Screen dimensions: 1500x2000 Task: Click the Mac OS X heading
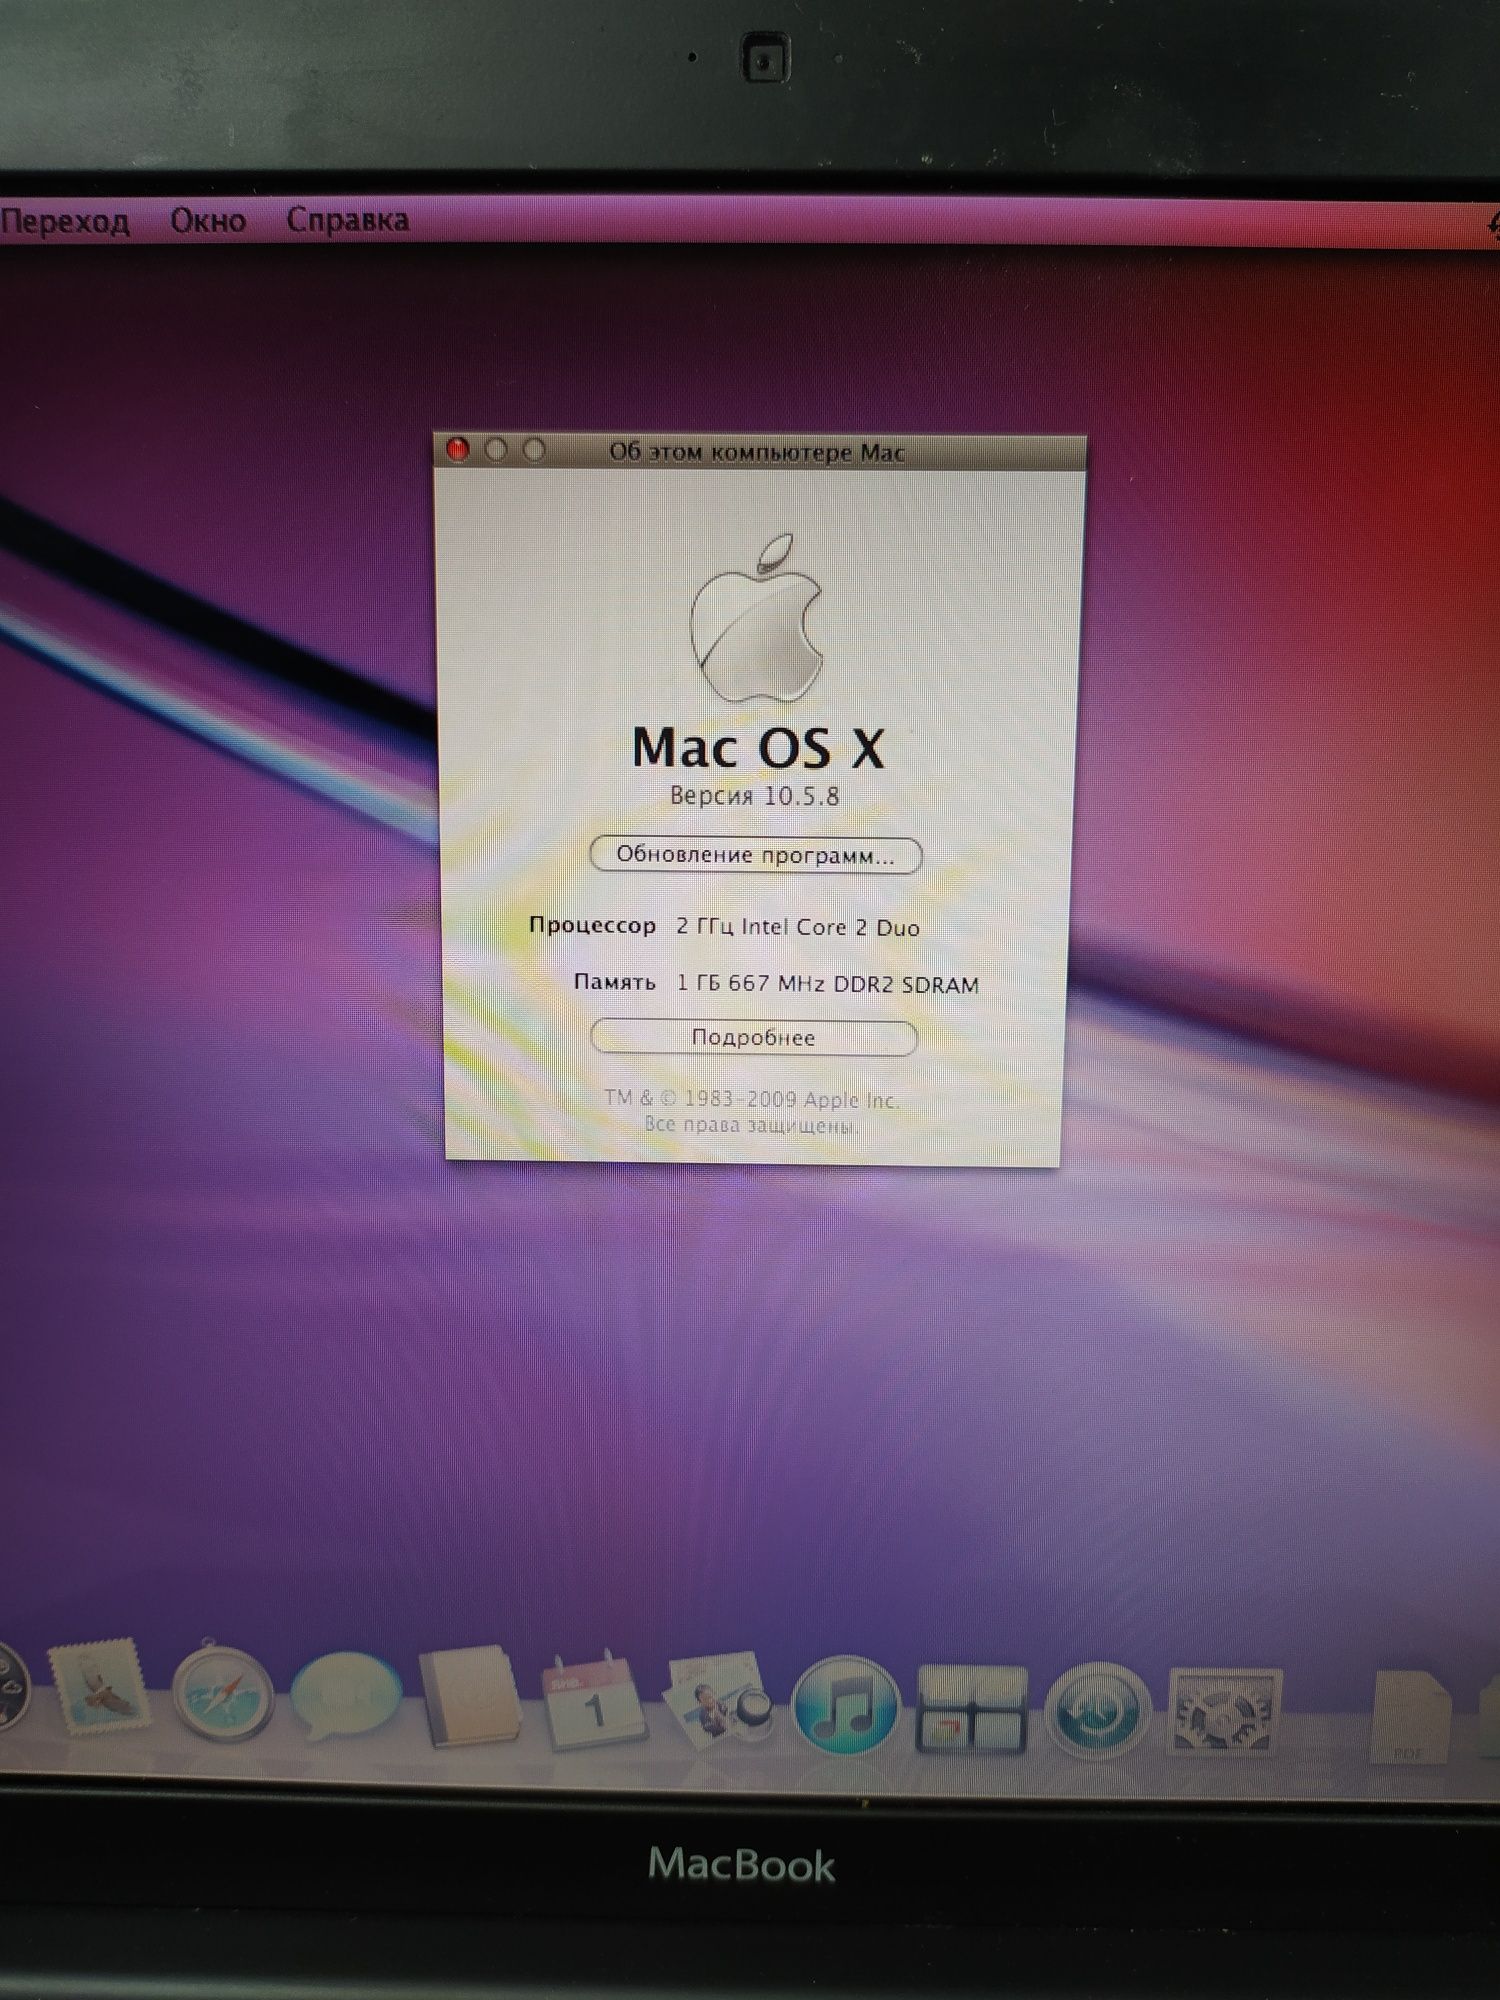point(759,748)
